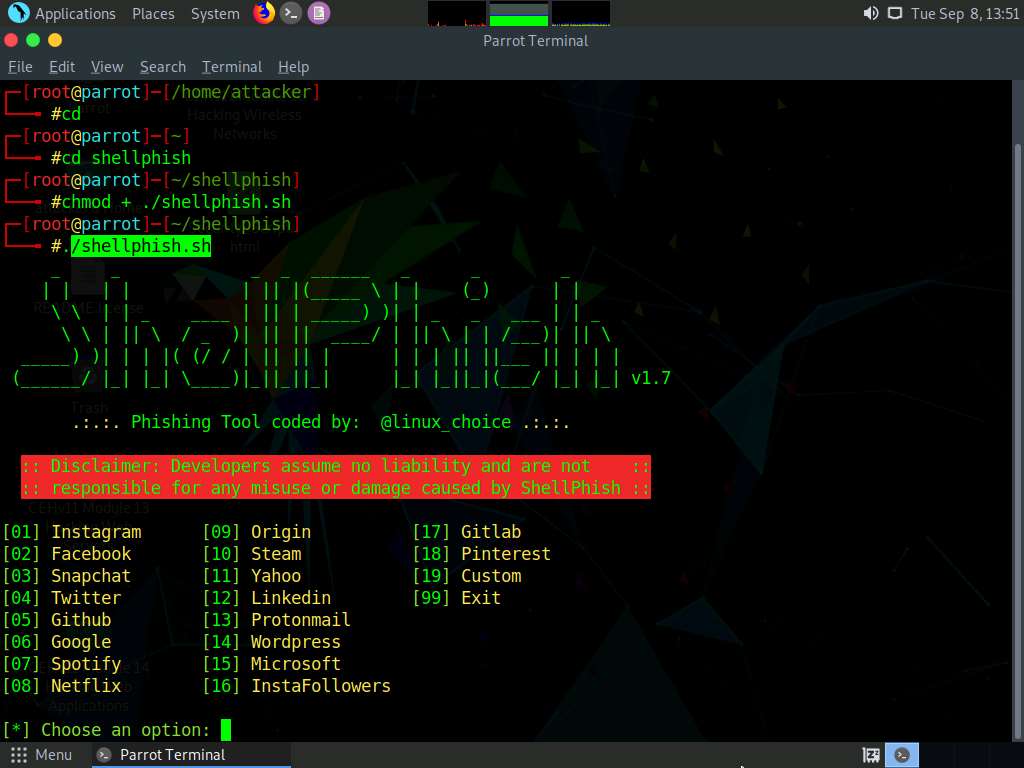This screenshot has height=768, width=1024.
Task: Open the Menu grid icon in bottom panel
Action: click(19, 755)
